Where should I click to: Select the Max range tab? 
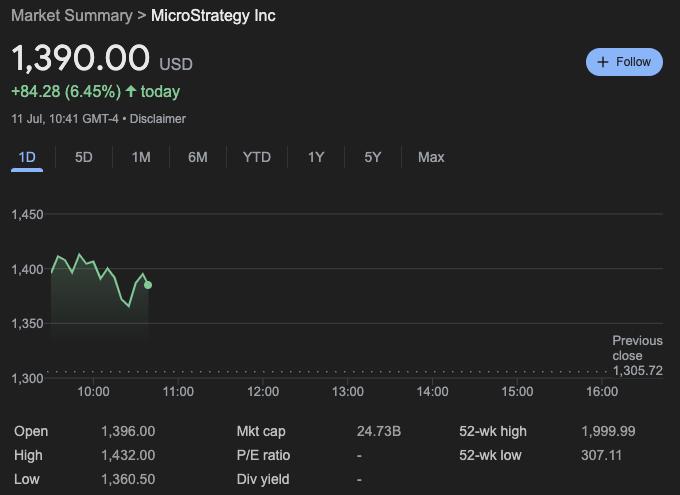tap(431, 157)
